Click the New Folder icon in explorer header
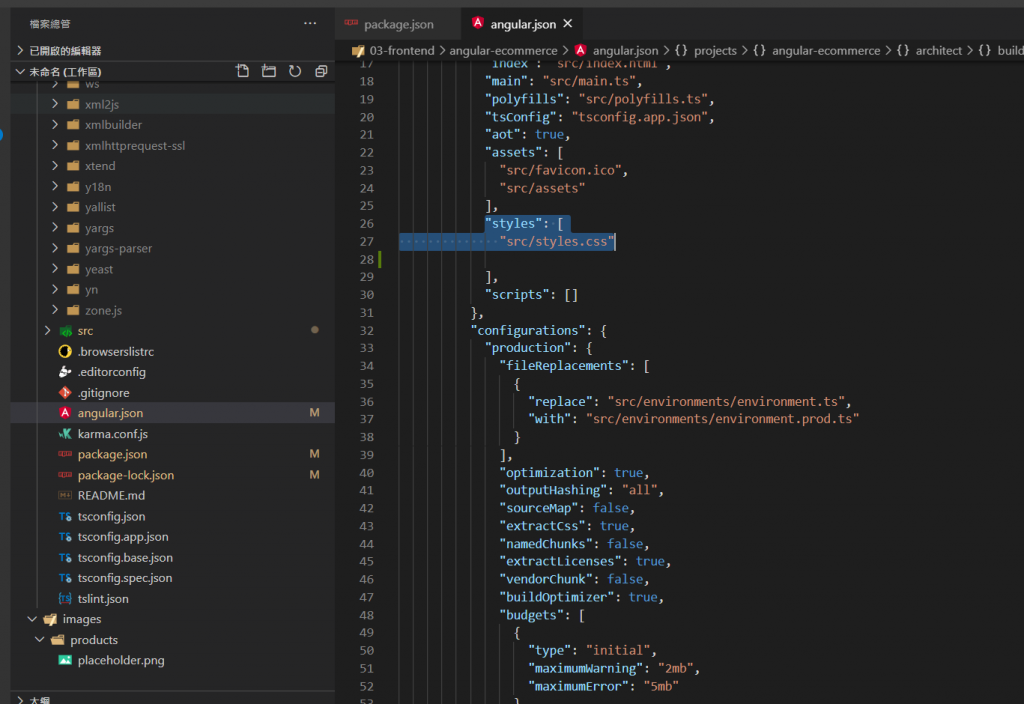This screenshot has width=1024, height=704. [x=268, y=71]
